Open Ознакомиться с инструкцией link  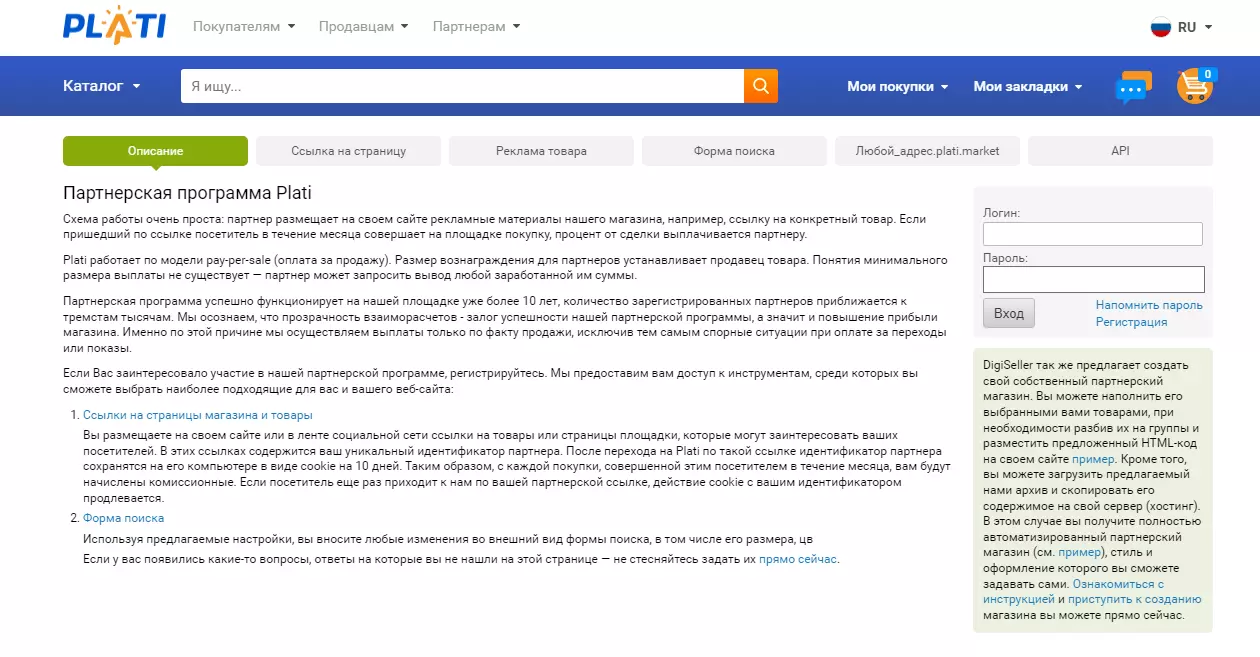point(1074,591)
